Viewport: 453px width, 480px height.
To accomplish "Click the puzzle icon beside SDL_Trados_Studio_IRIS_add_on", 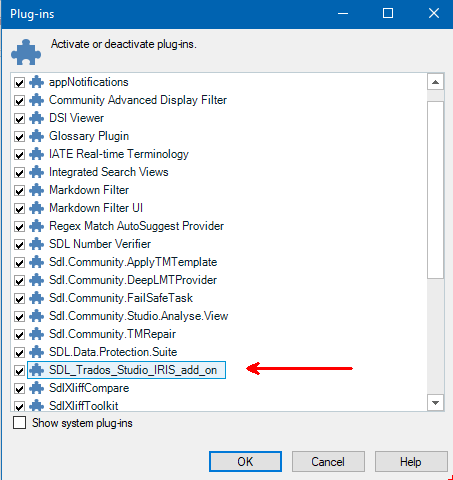I will pos(36,370).
